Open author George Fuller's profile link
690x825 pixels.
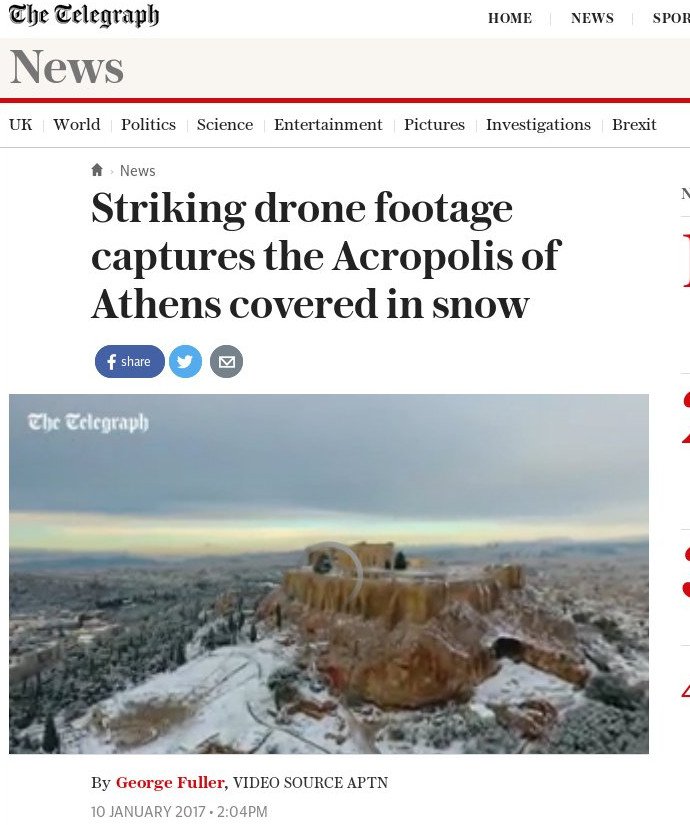coord(170,782)
